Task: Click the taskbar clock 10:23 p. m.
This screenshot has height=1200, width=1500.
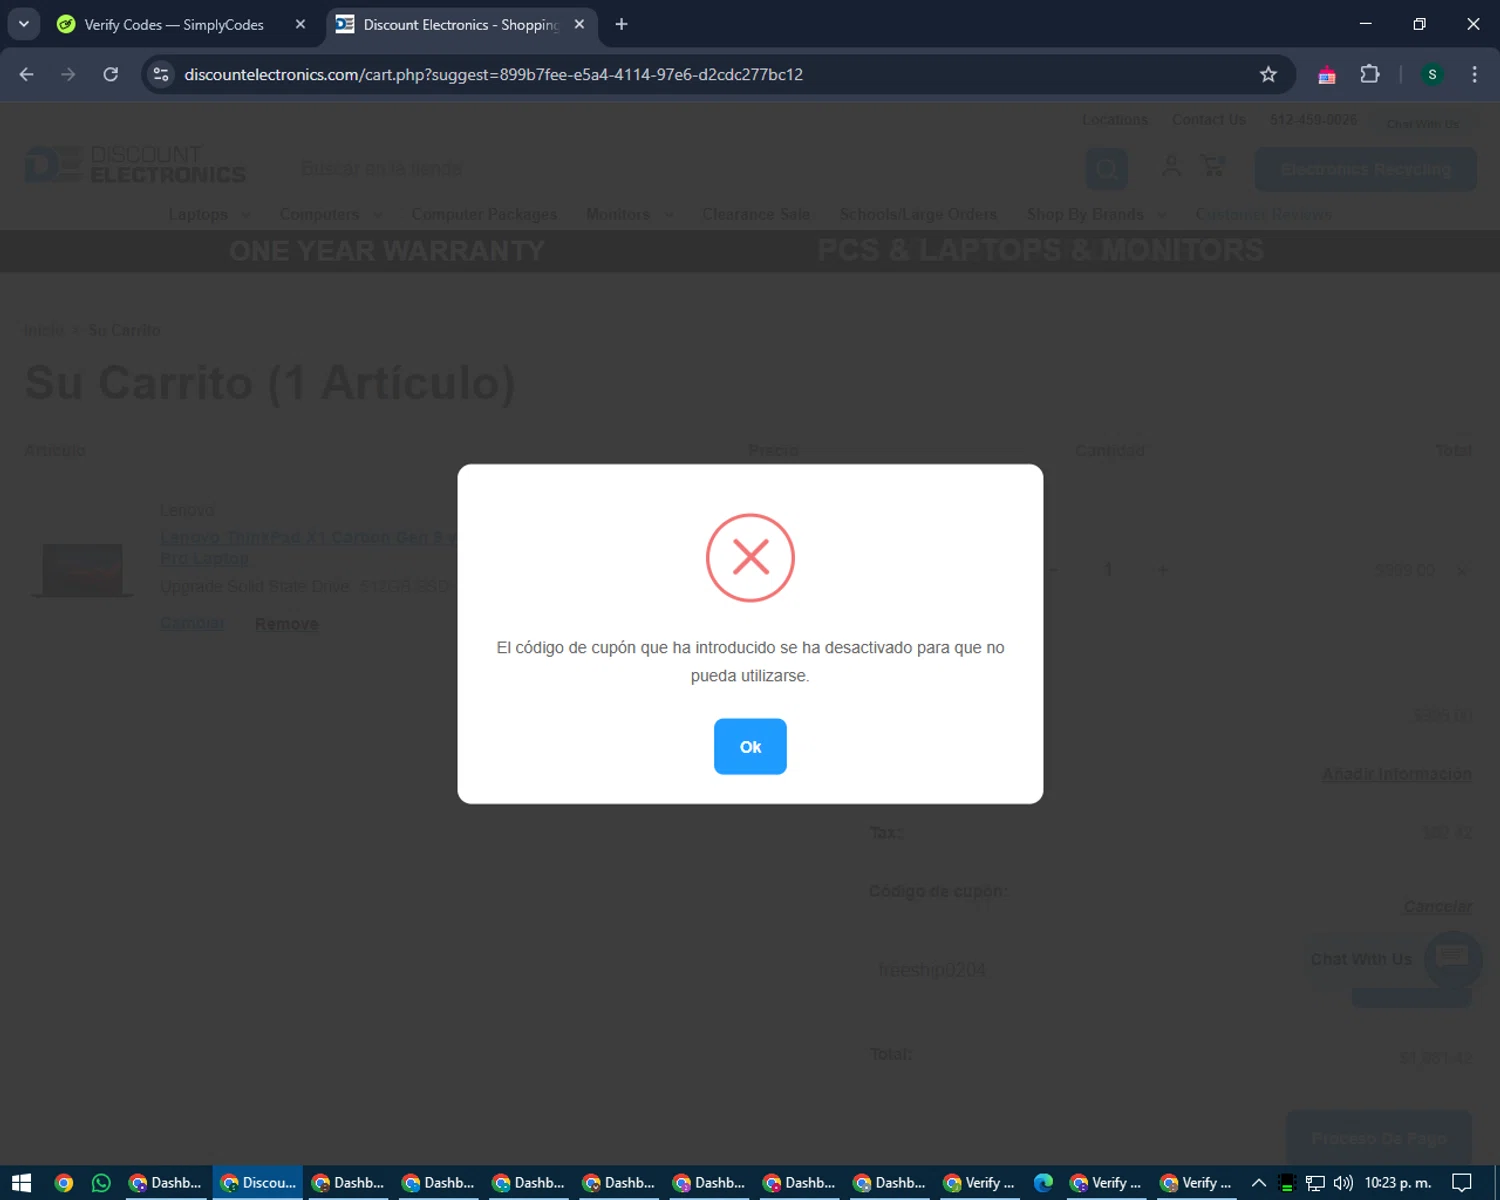Action: (1398, 1183)
